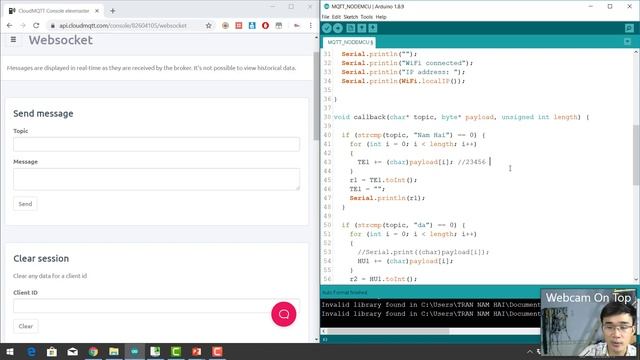Open the CloudMQTT hamburger sidebar menu
This screenshot has width=640, height=360.
[x=13, y=40]
